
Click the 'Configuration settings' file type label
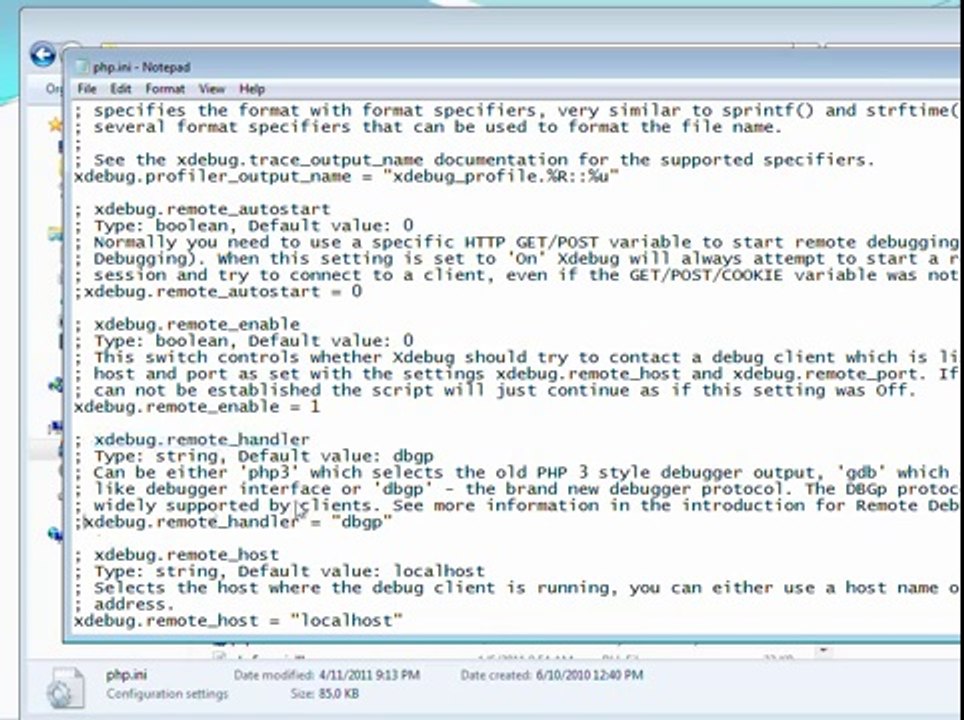click(x=167, y=694)
